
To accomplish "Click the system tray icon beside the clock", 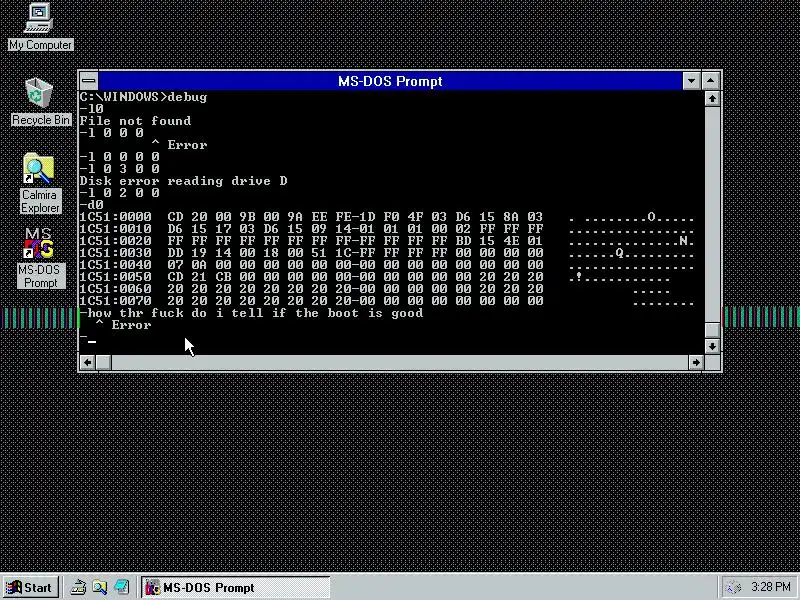I will pos(733,587).
